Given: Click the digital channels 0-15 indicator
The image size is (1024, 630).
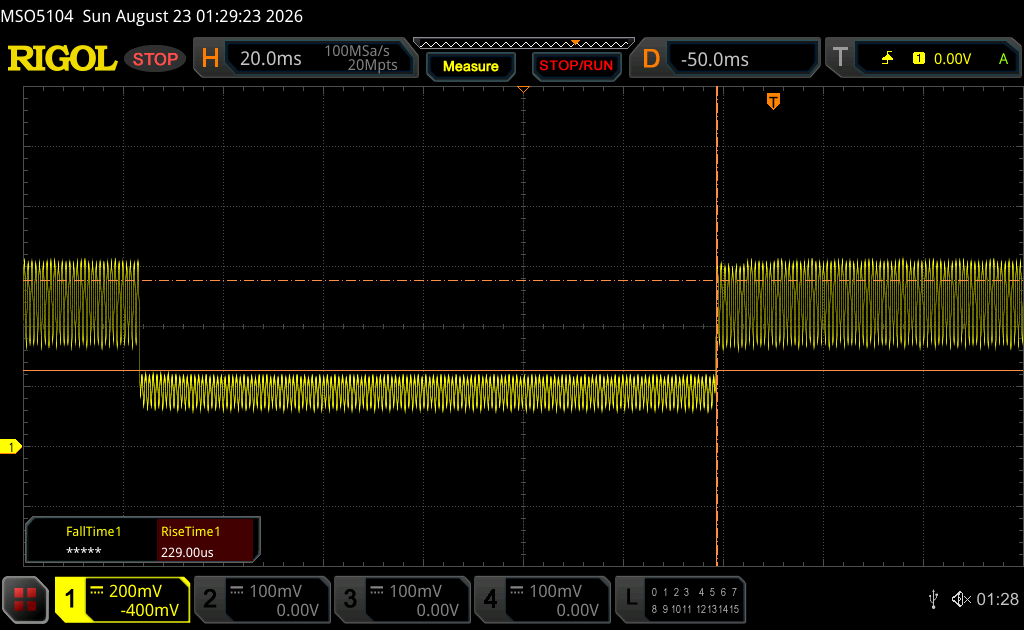Looking at the screenshot, I should pos(695,601).
